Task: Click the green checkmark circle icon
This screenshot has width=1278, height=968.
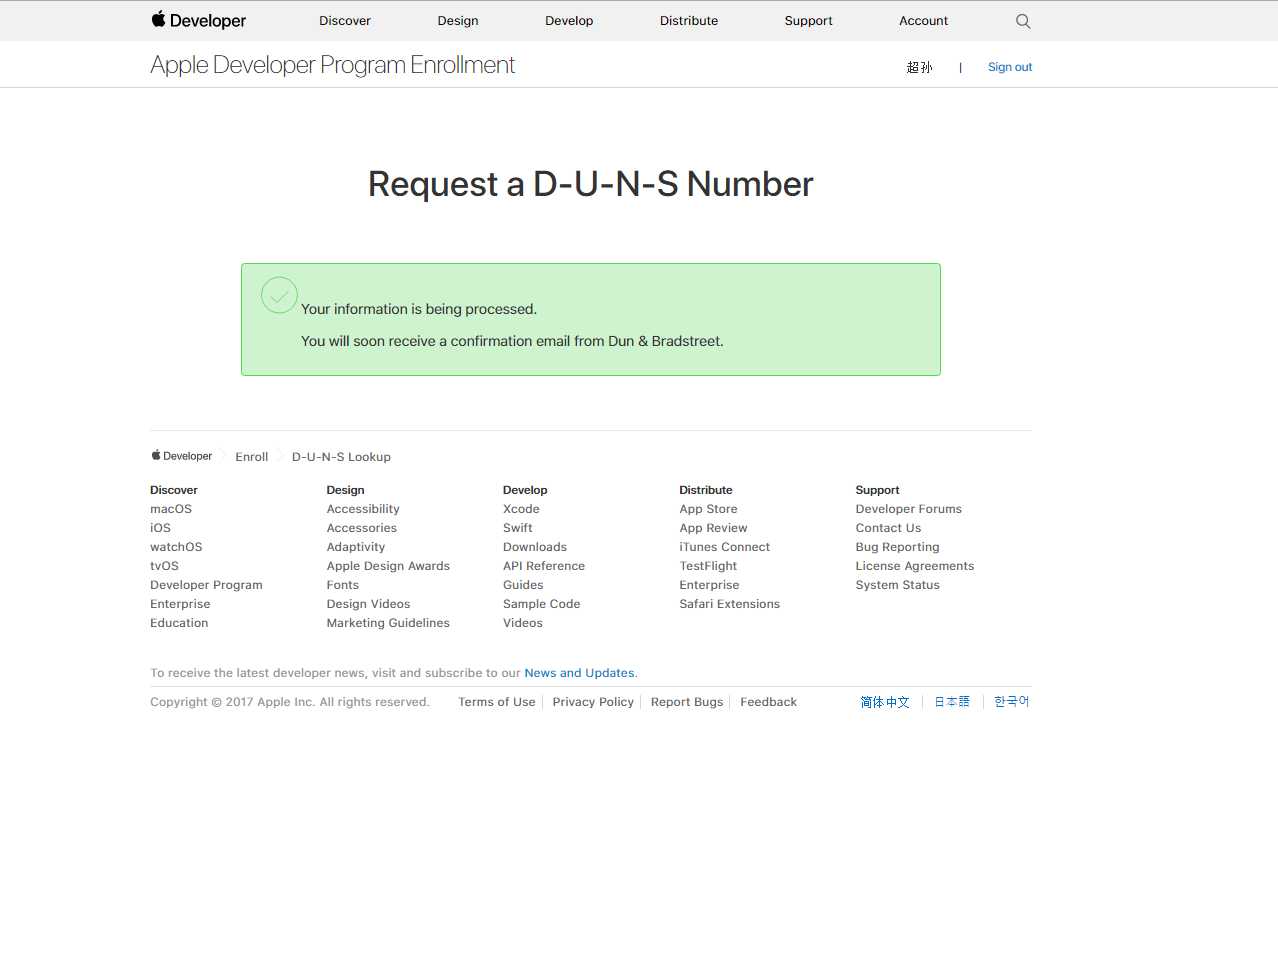Action: [x=279, y=295]
